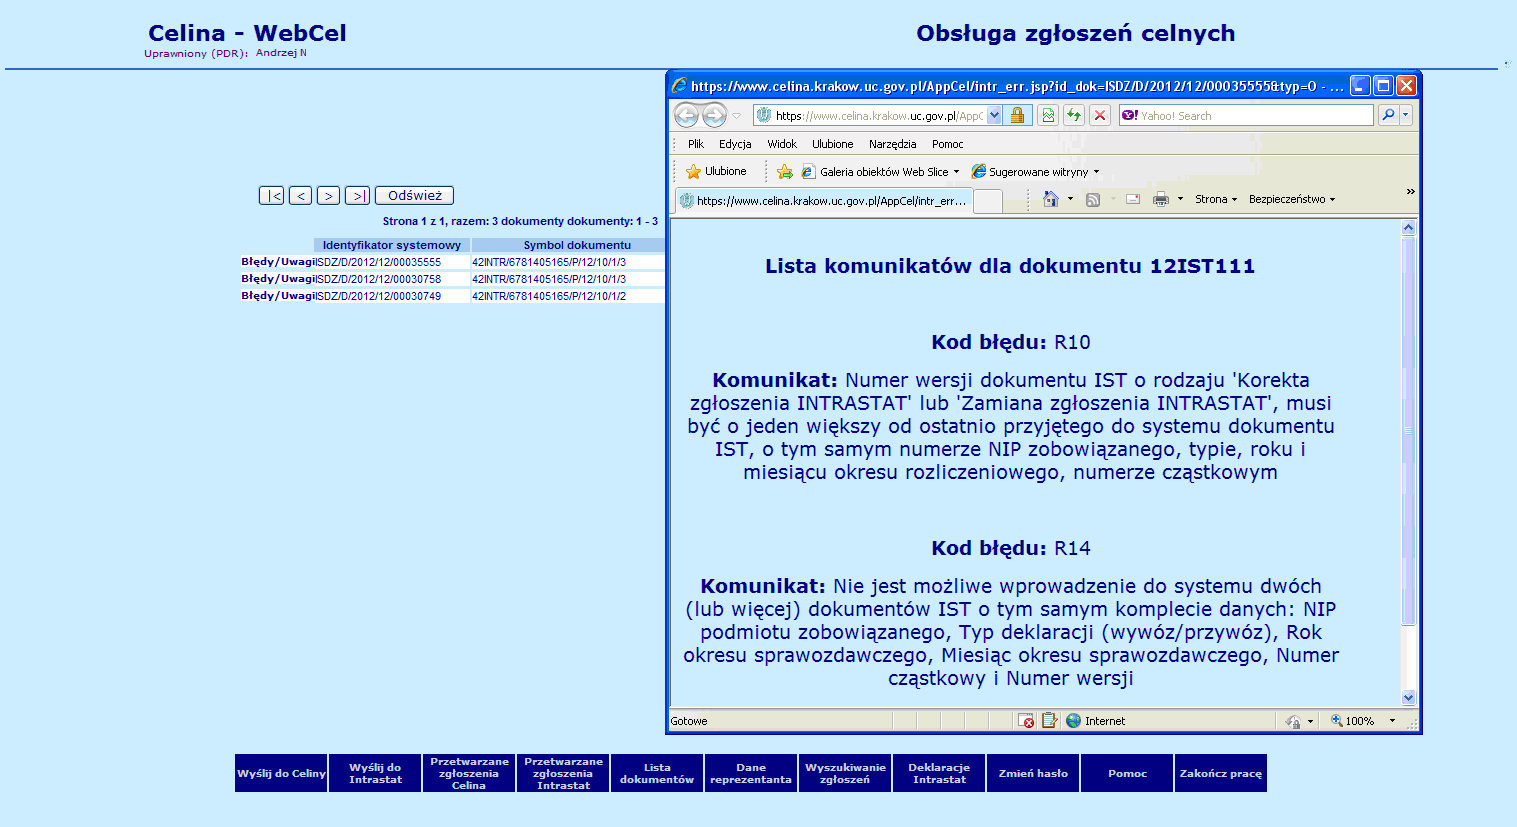Show more command bar items chevron
The image size is (1517, 827).
coord(1411,191)
